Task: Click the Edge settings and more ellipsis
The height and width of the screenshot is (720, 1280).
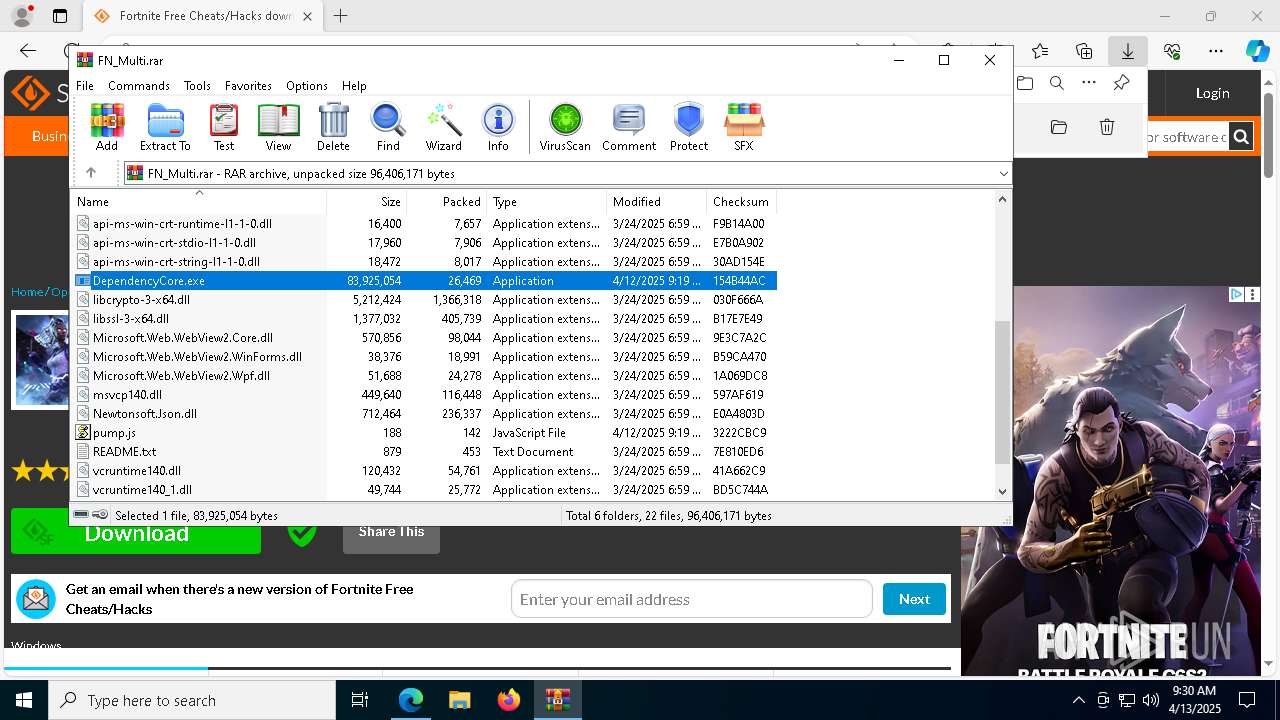Action: [1215, 51]
